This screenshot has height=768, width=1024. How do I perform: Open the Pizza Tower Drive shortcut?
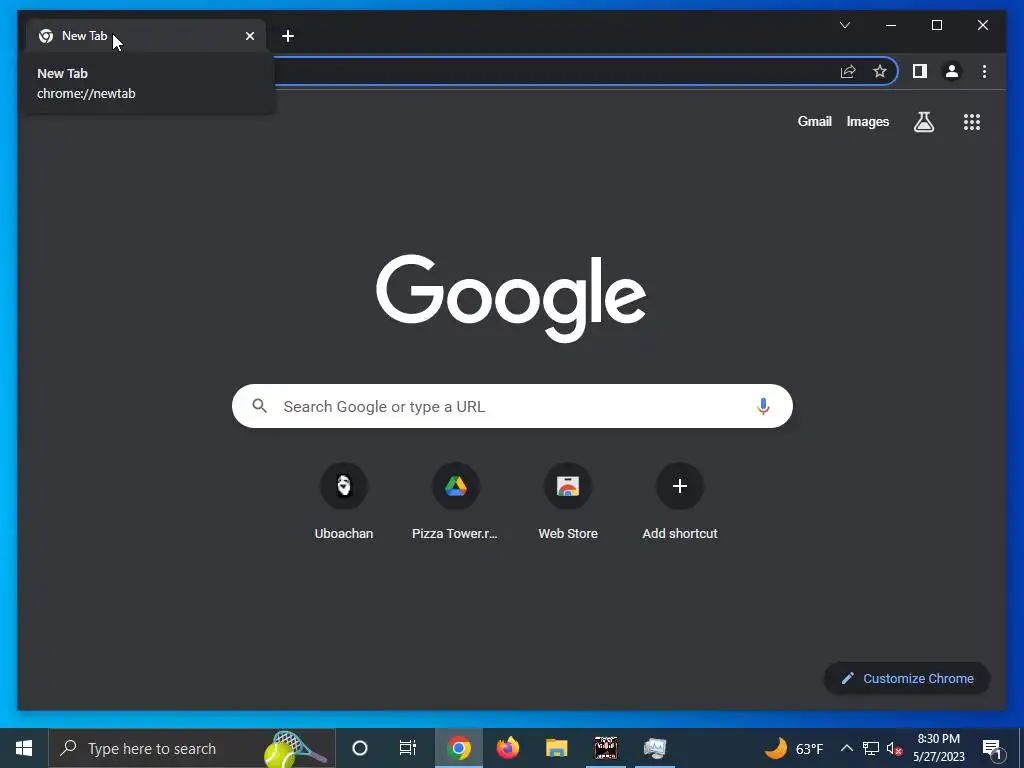point(456,502)
